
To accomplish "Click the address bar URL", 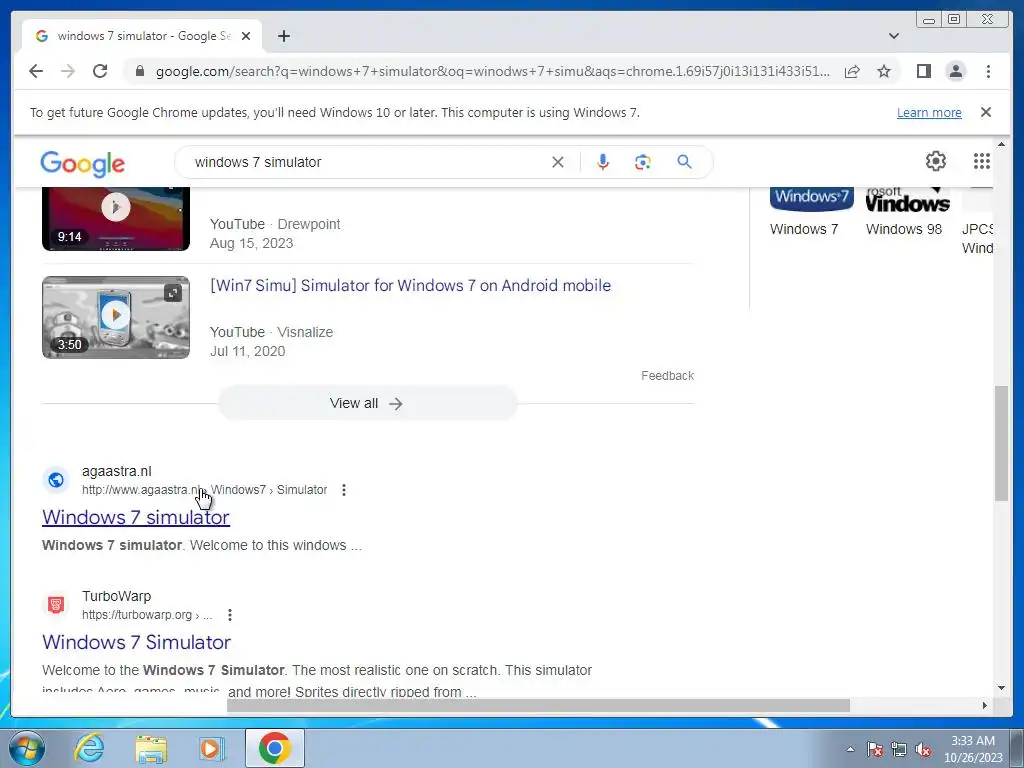I will 493,71.
